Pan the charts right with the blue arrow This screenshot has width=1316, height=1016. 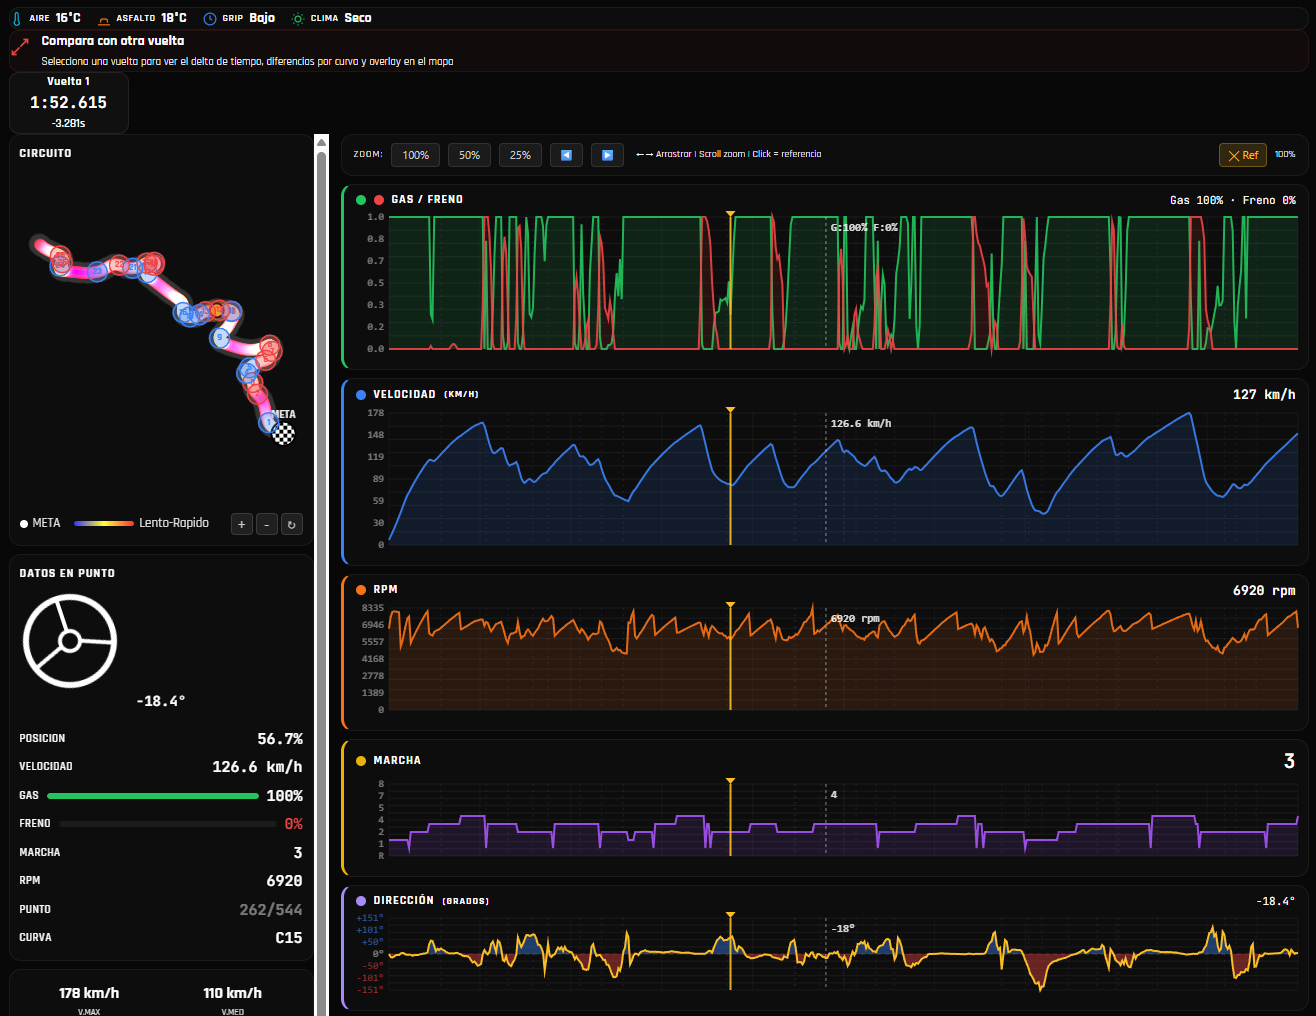click(607, 155)
